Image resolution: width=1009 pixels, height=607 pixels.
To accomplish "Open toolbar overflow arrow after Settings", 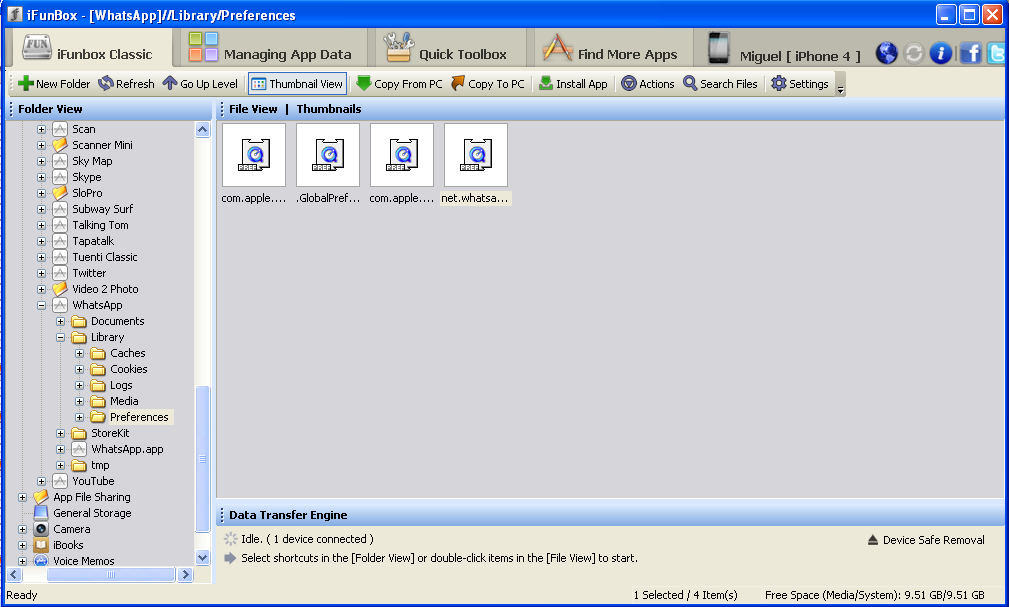I will [x=840, y=85].
